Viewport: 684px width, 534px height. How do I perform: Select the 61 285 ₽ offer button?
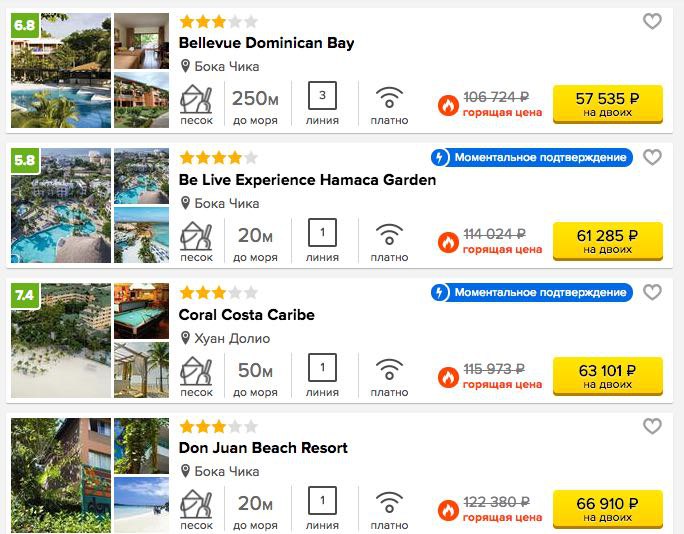click(x=608, y=241)
